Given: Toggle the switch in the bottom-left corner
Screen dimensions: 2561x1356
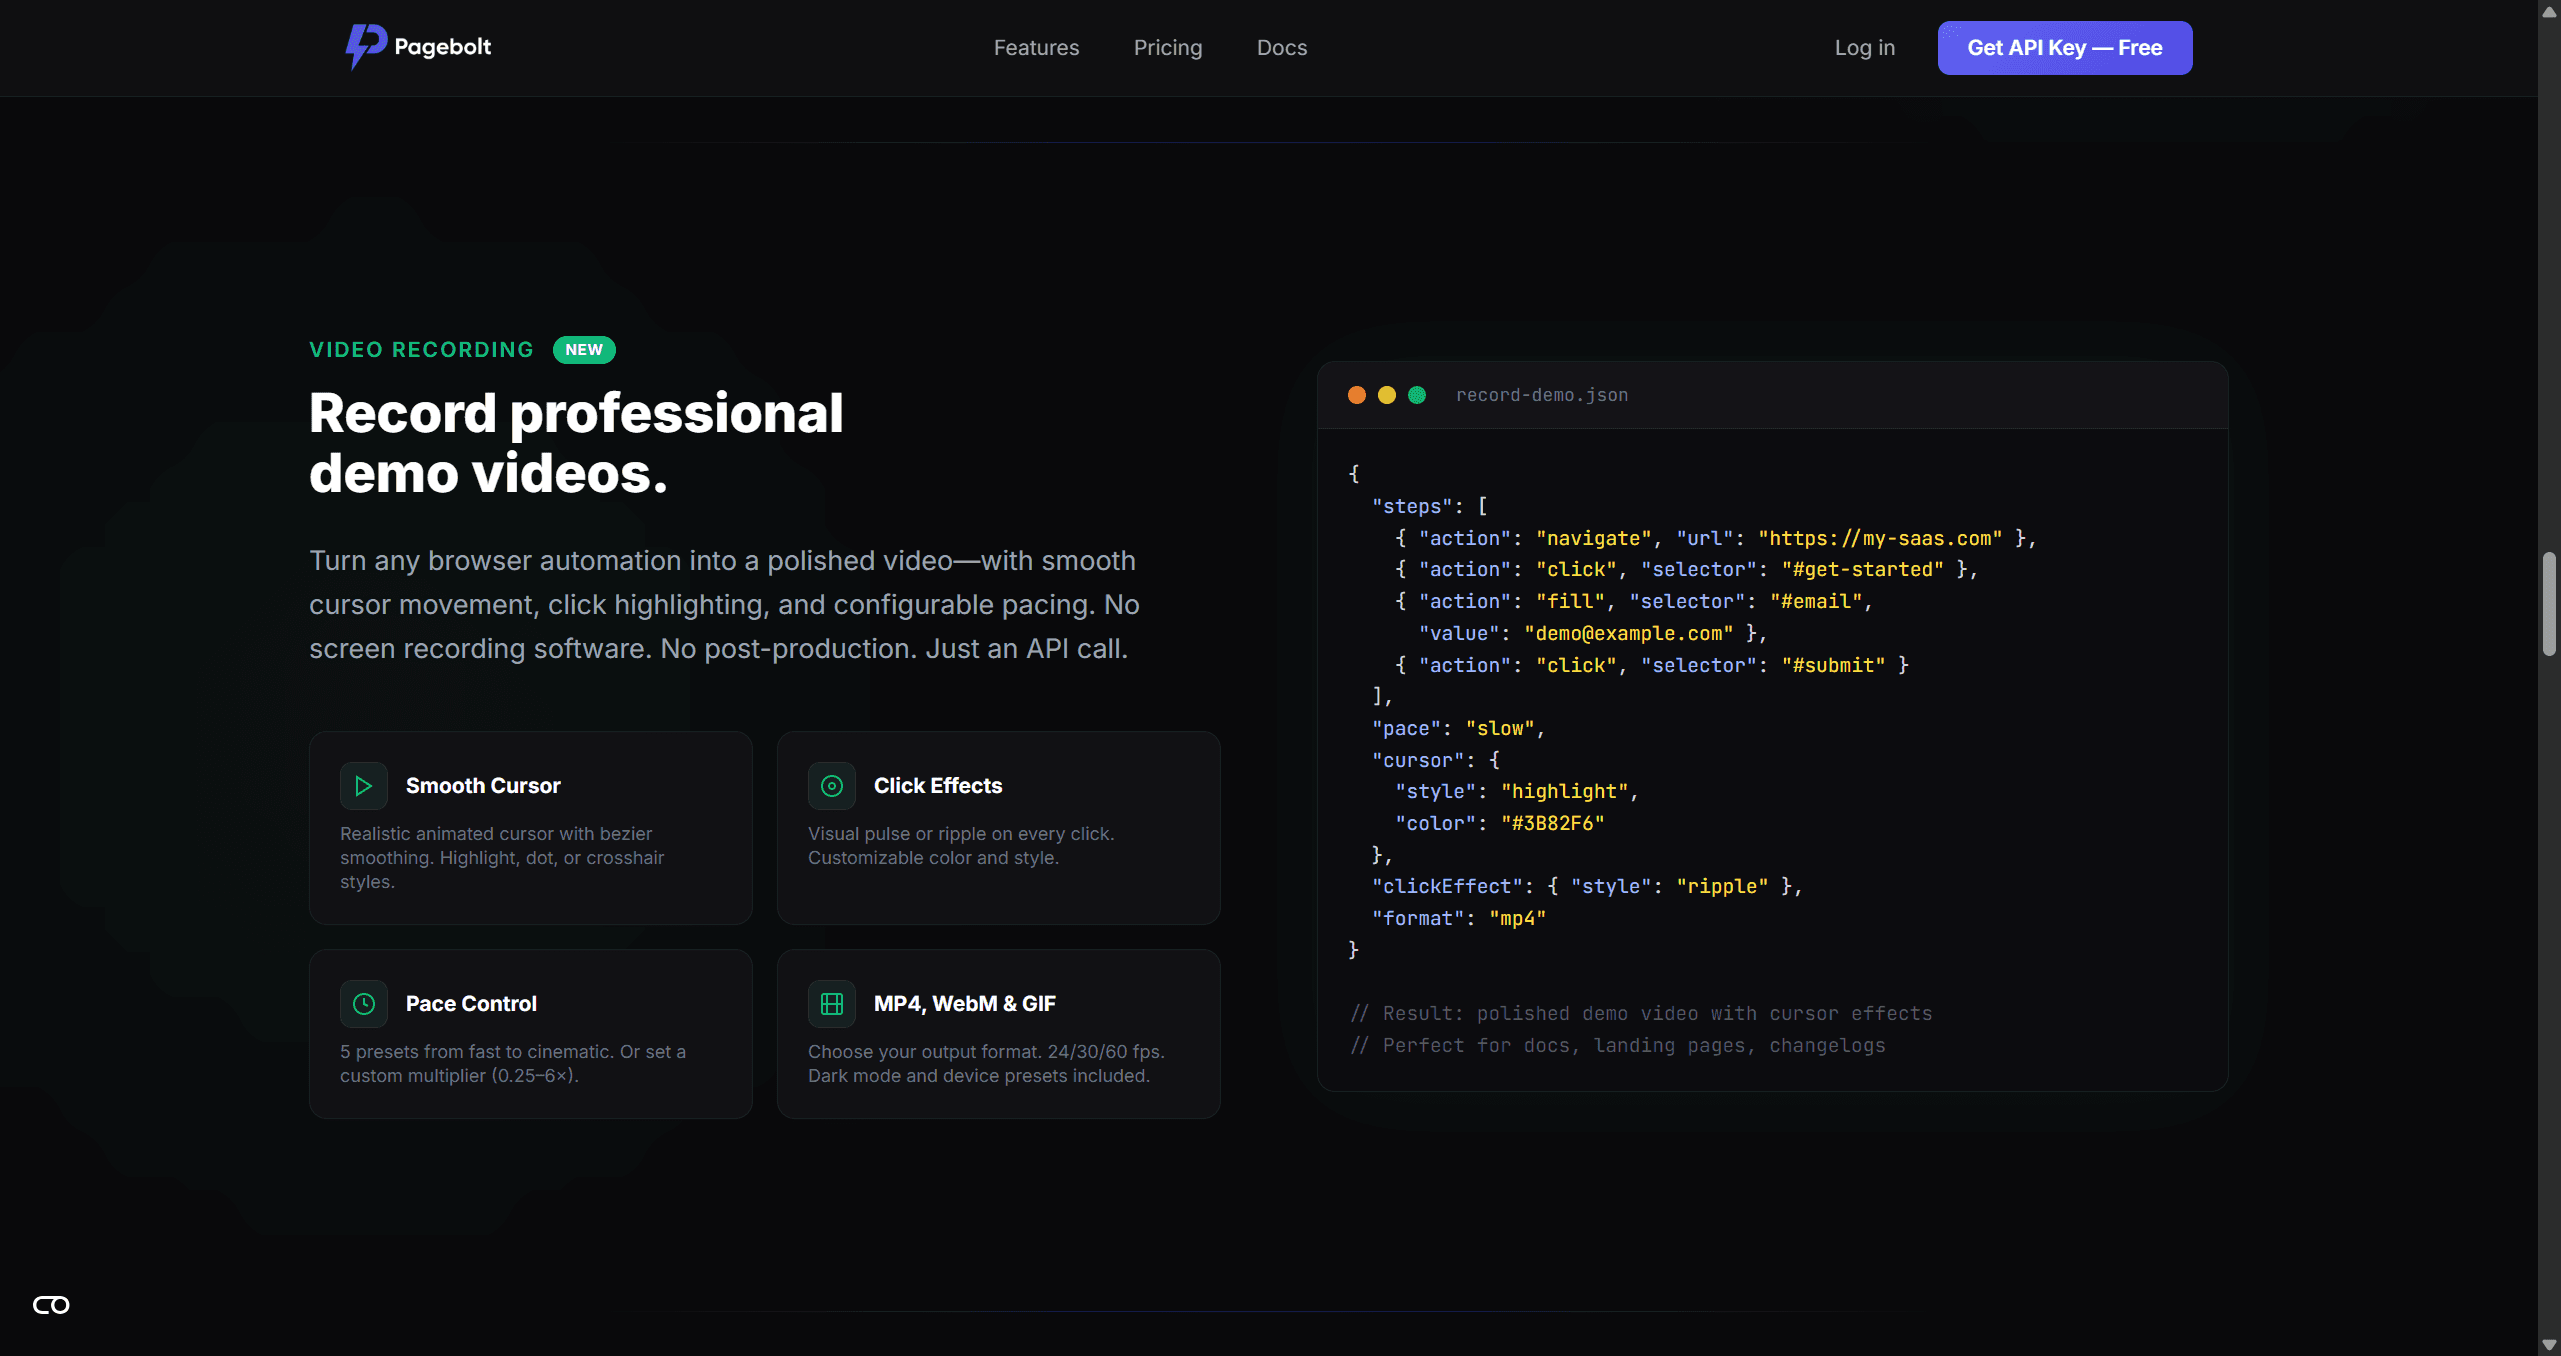Looking at the screenshot, I should click(x=51, y=1305).
